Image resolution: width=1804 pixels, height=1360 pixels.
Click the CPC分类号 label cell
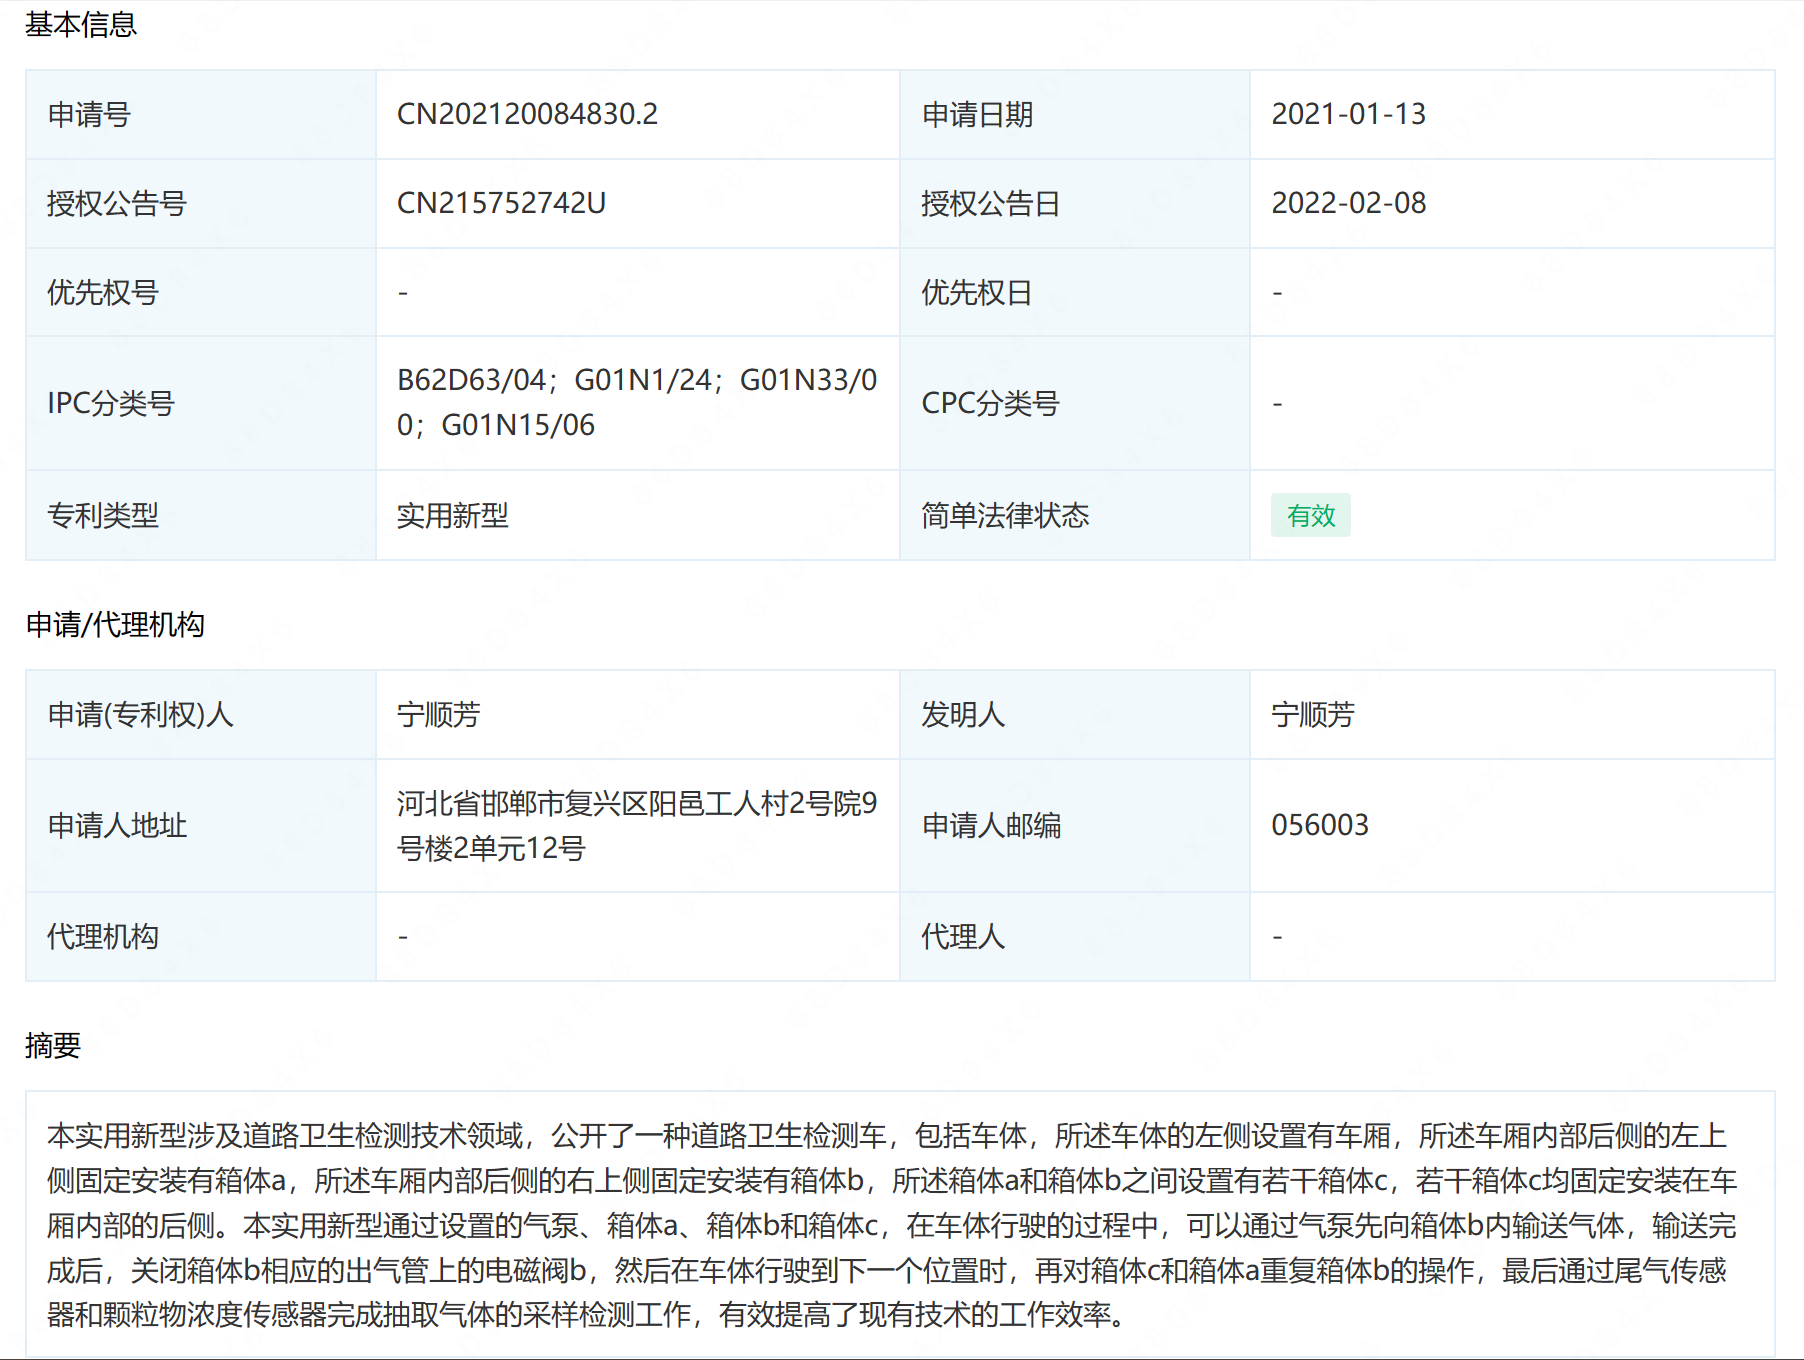pyautogui.click(x=1075, y=403)
